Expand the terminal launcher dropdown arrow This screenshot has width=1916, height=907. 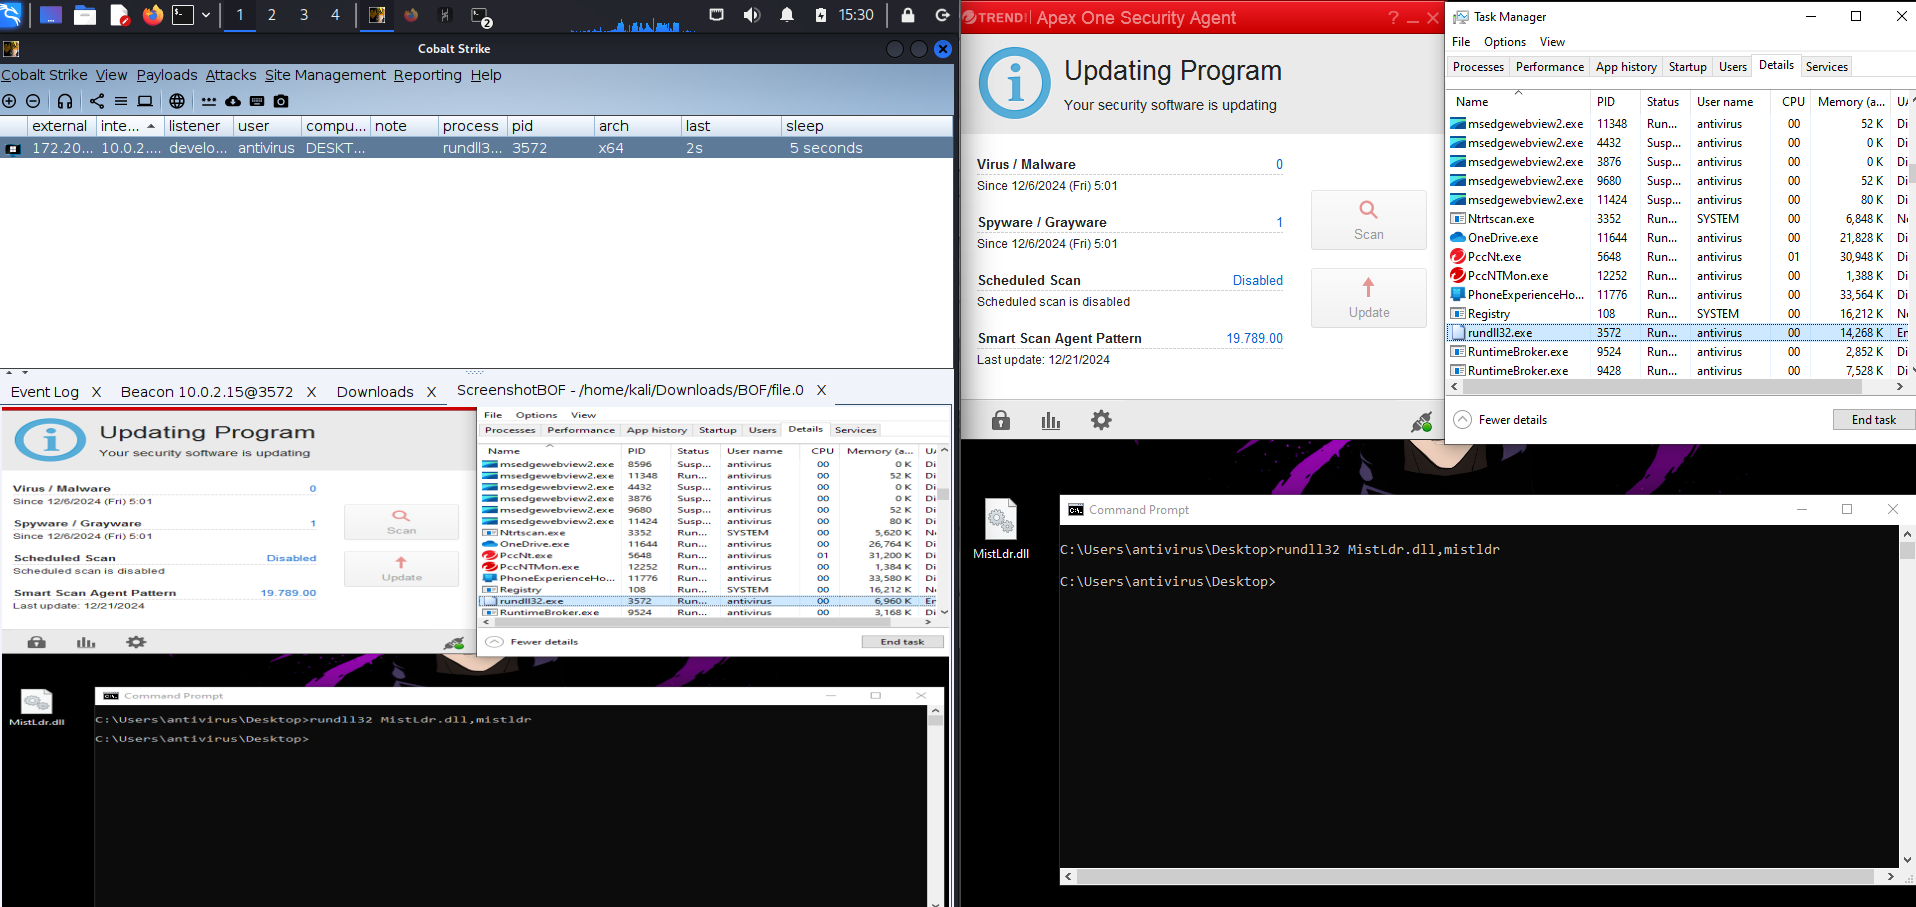tap(206, 15)
